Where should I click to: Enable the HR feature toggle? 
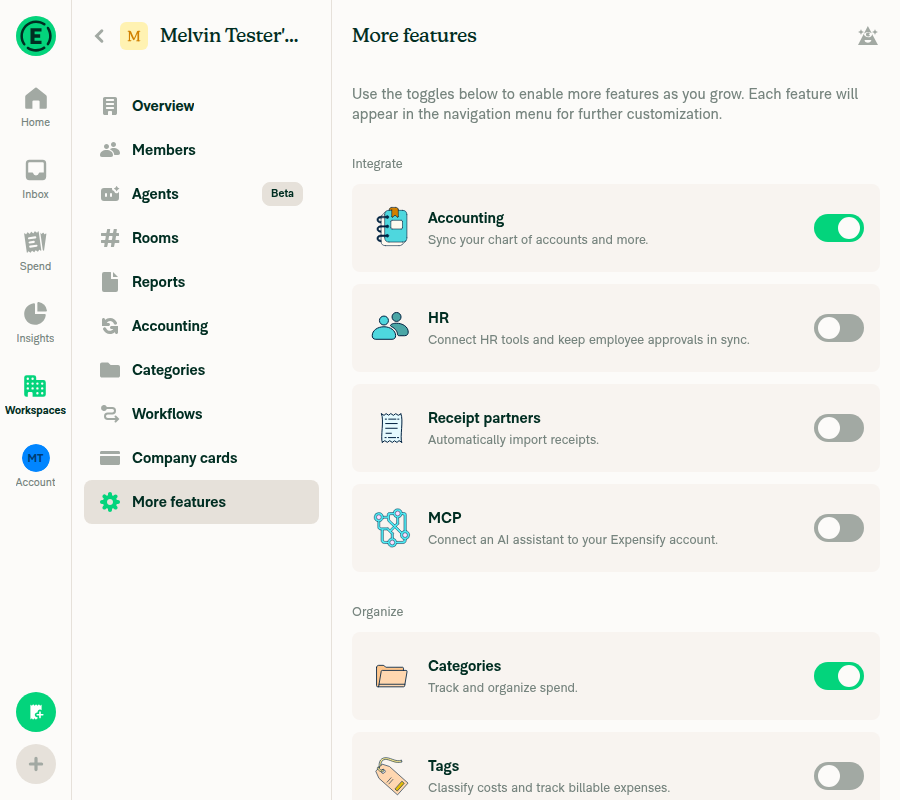point(839,328)
